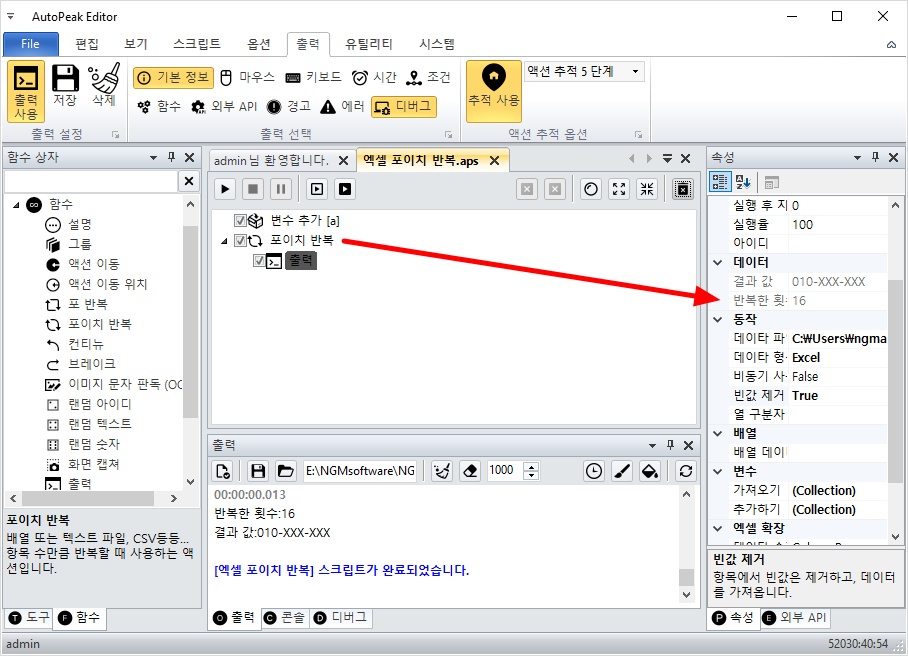
Task: Select 화면 캡쳐 in function box
Action: (x=94, y=464)
